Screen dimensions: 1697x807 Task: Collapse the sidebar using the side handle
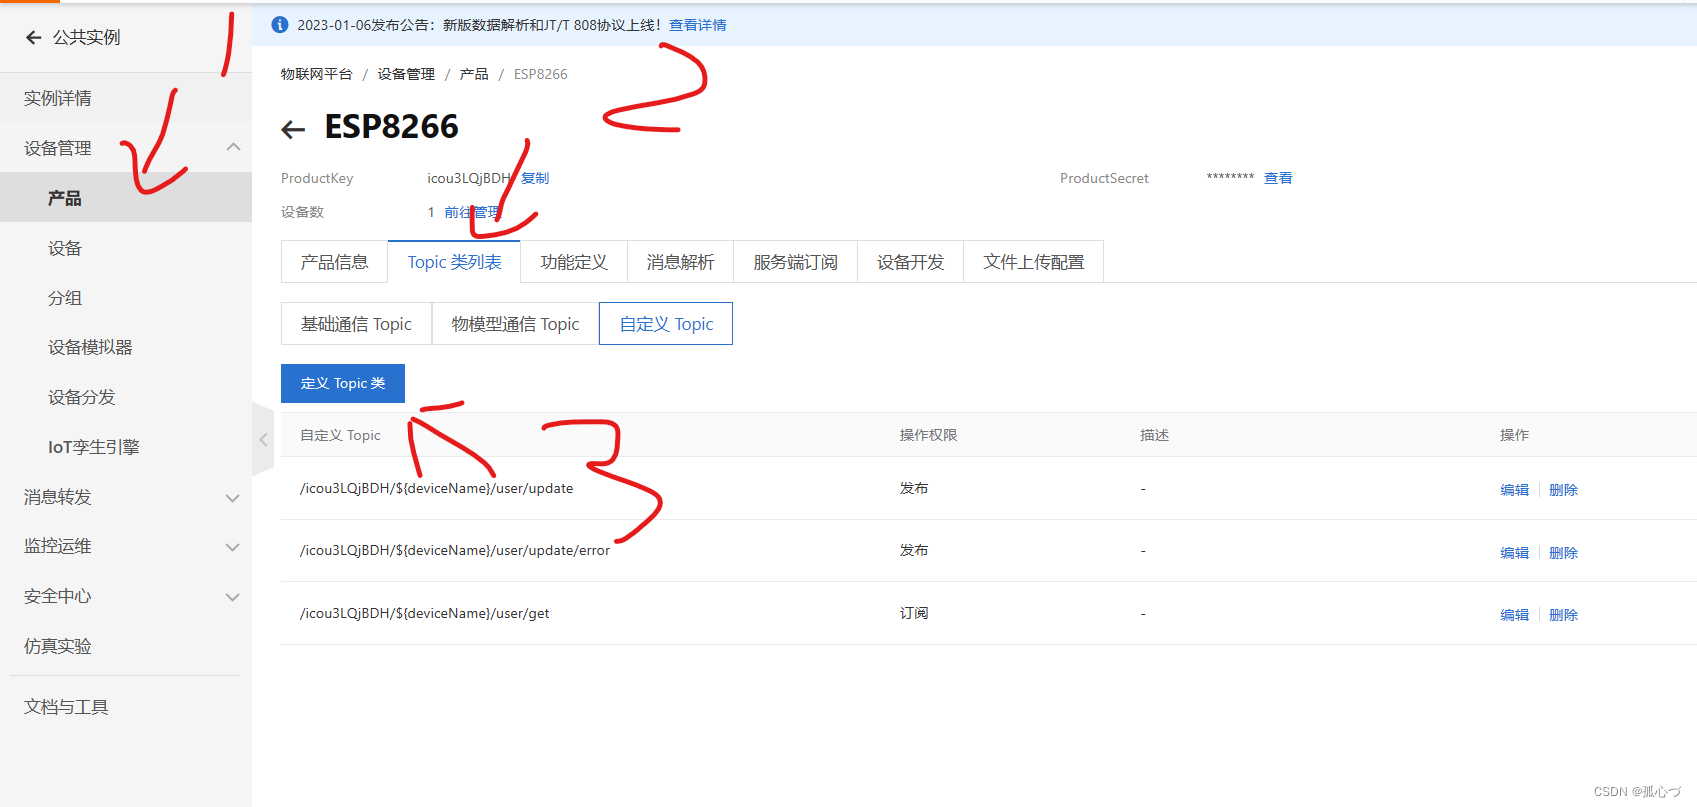pos(263,439)
